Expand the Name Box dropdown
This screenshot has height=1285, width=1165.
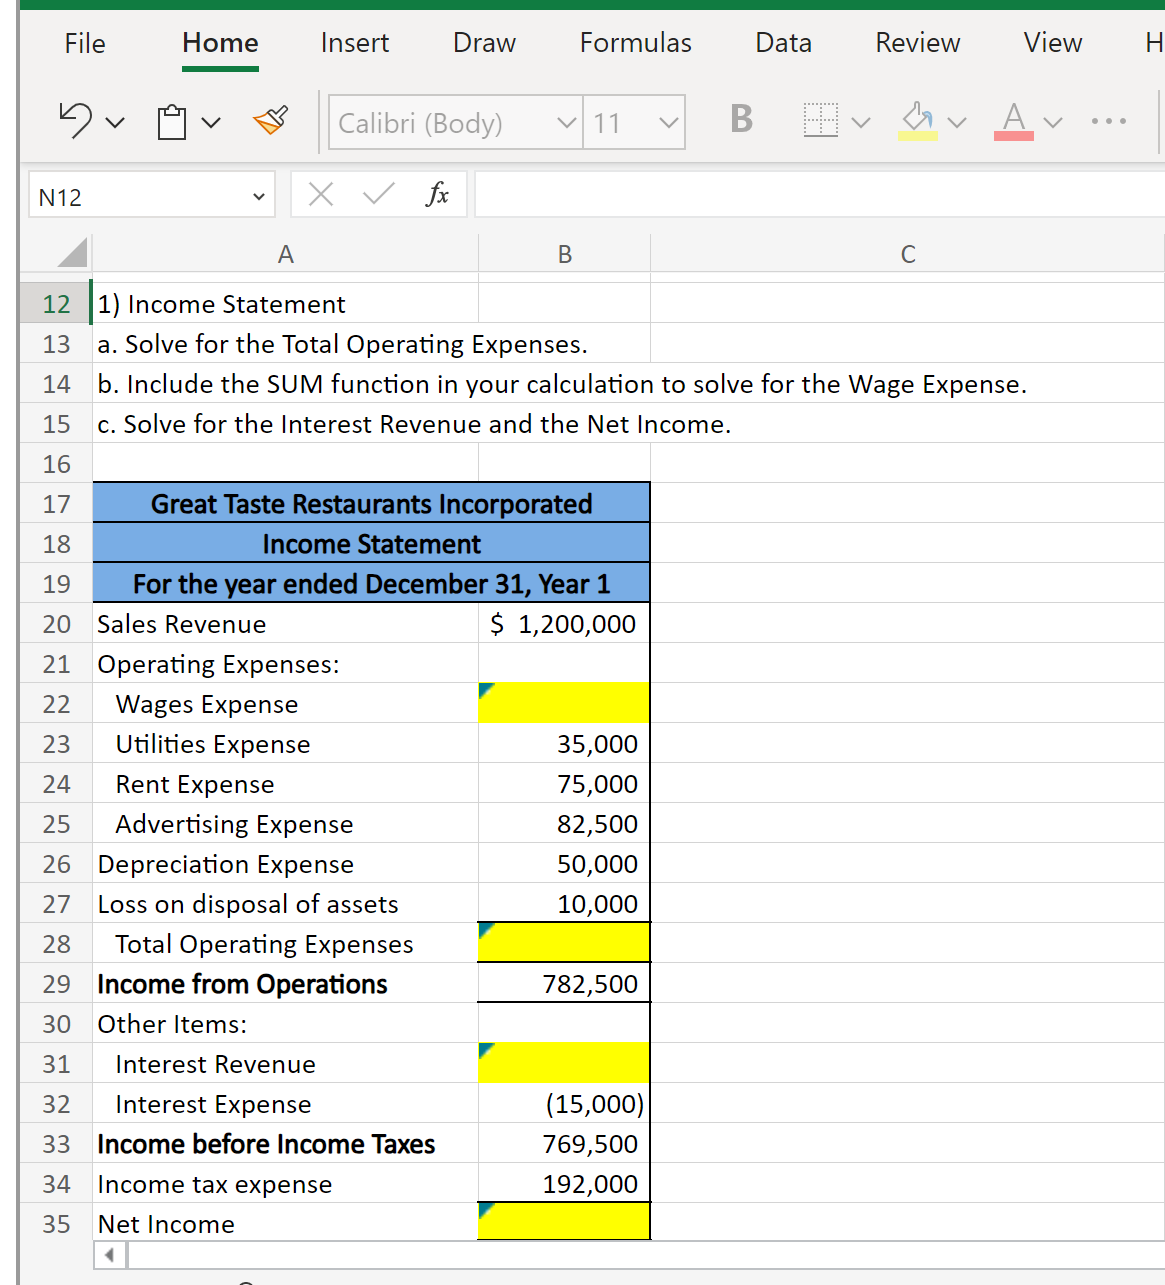(x=258, y=194)
